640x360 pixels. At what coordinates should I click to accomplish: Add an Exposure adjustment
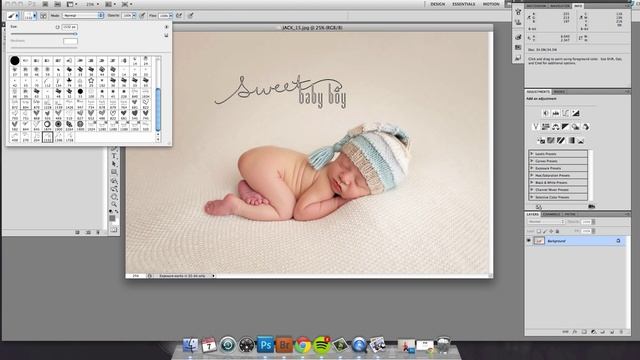(x=576, y=113)
